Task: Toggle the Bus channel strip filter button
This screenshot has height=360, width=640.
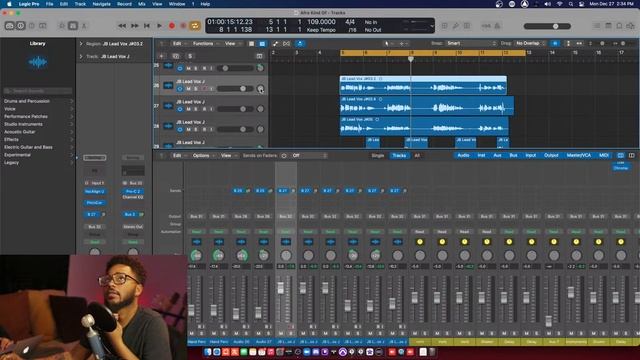Action: (513, 156)
